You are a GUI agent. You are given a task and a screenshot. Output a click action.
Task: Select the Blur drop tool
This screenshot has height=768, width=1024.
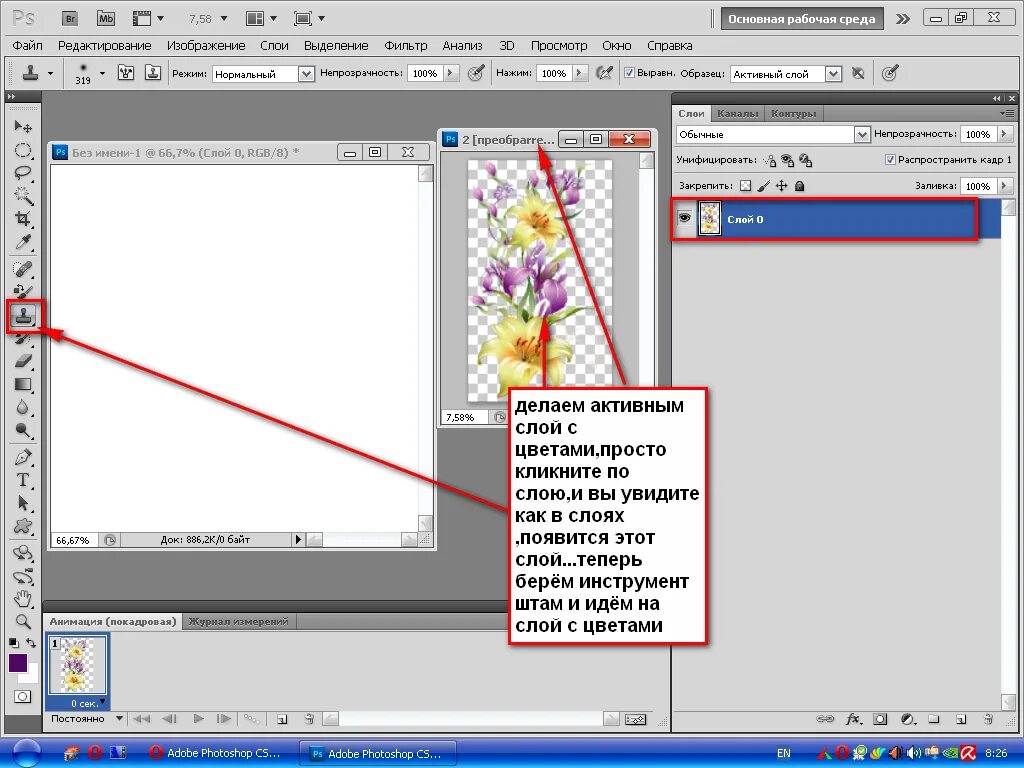(23, 407)
